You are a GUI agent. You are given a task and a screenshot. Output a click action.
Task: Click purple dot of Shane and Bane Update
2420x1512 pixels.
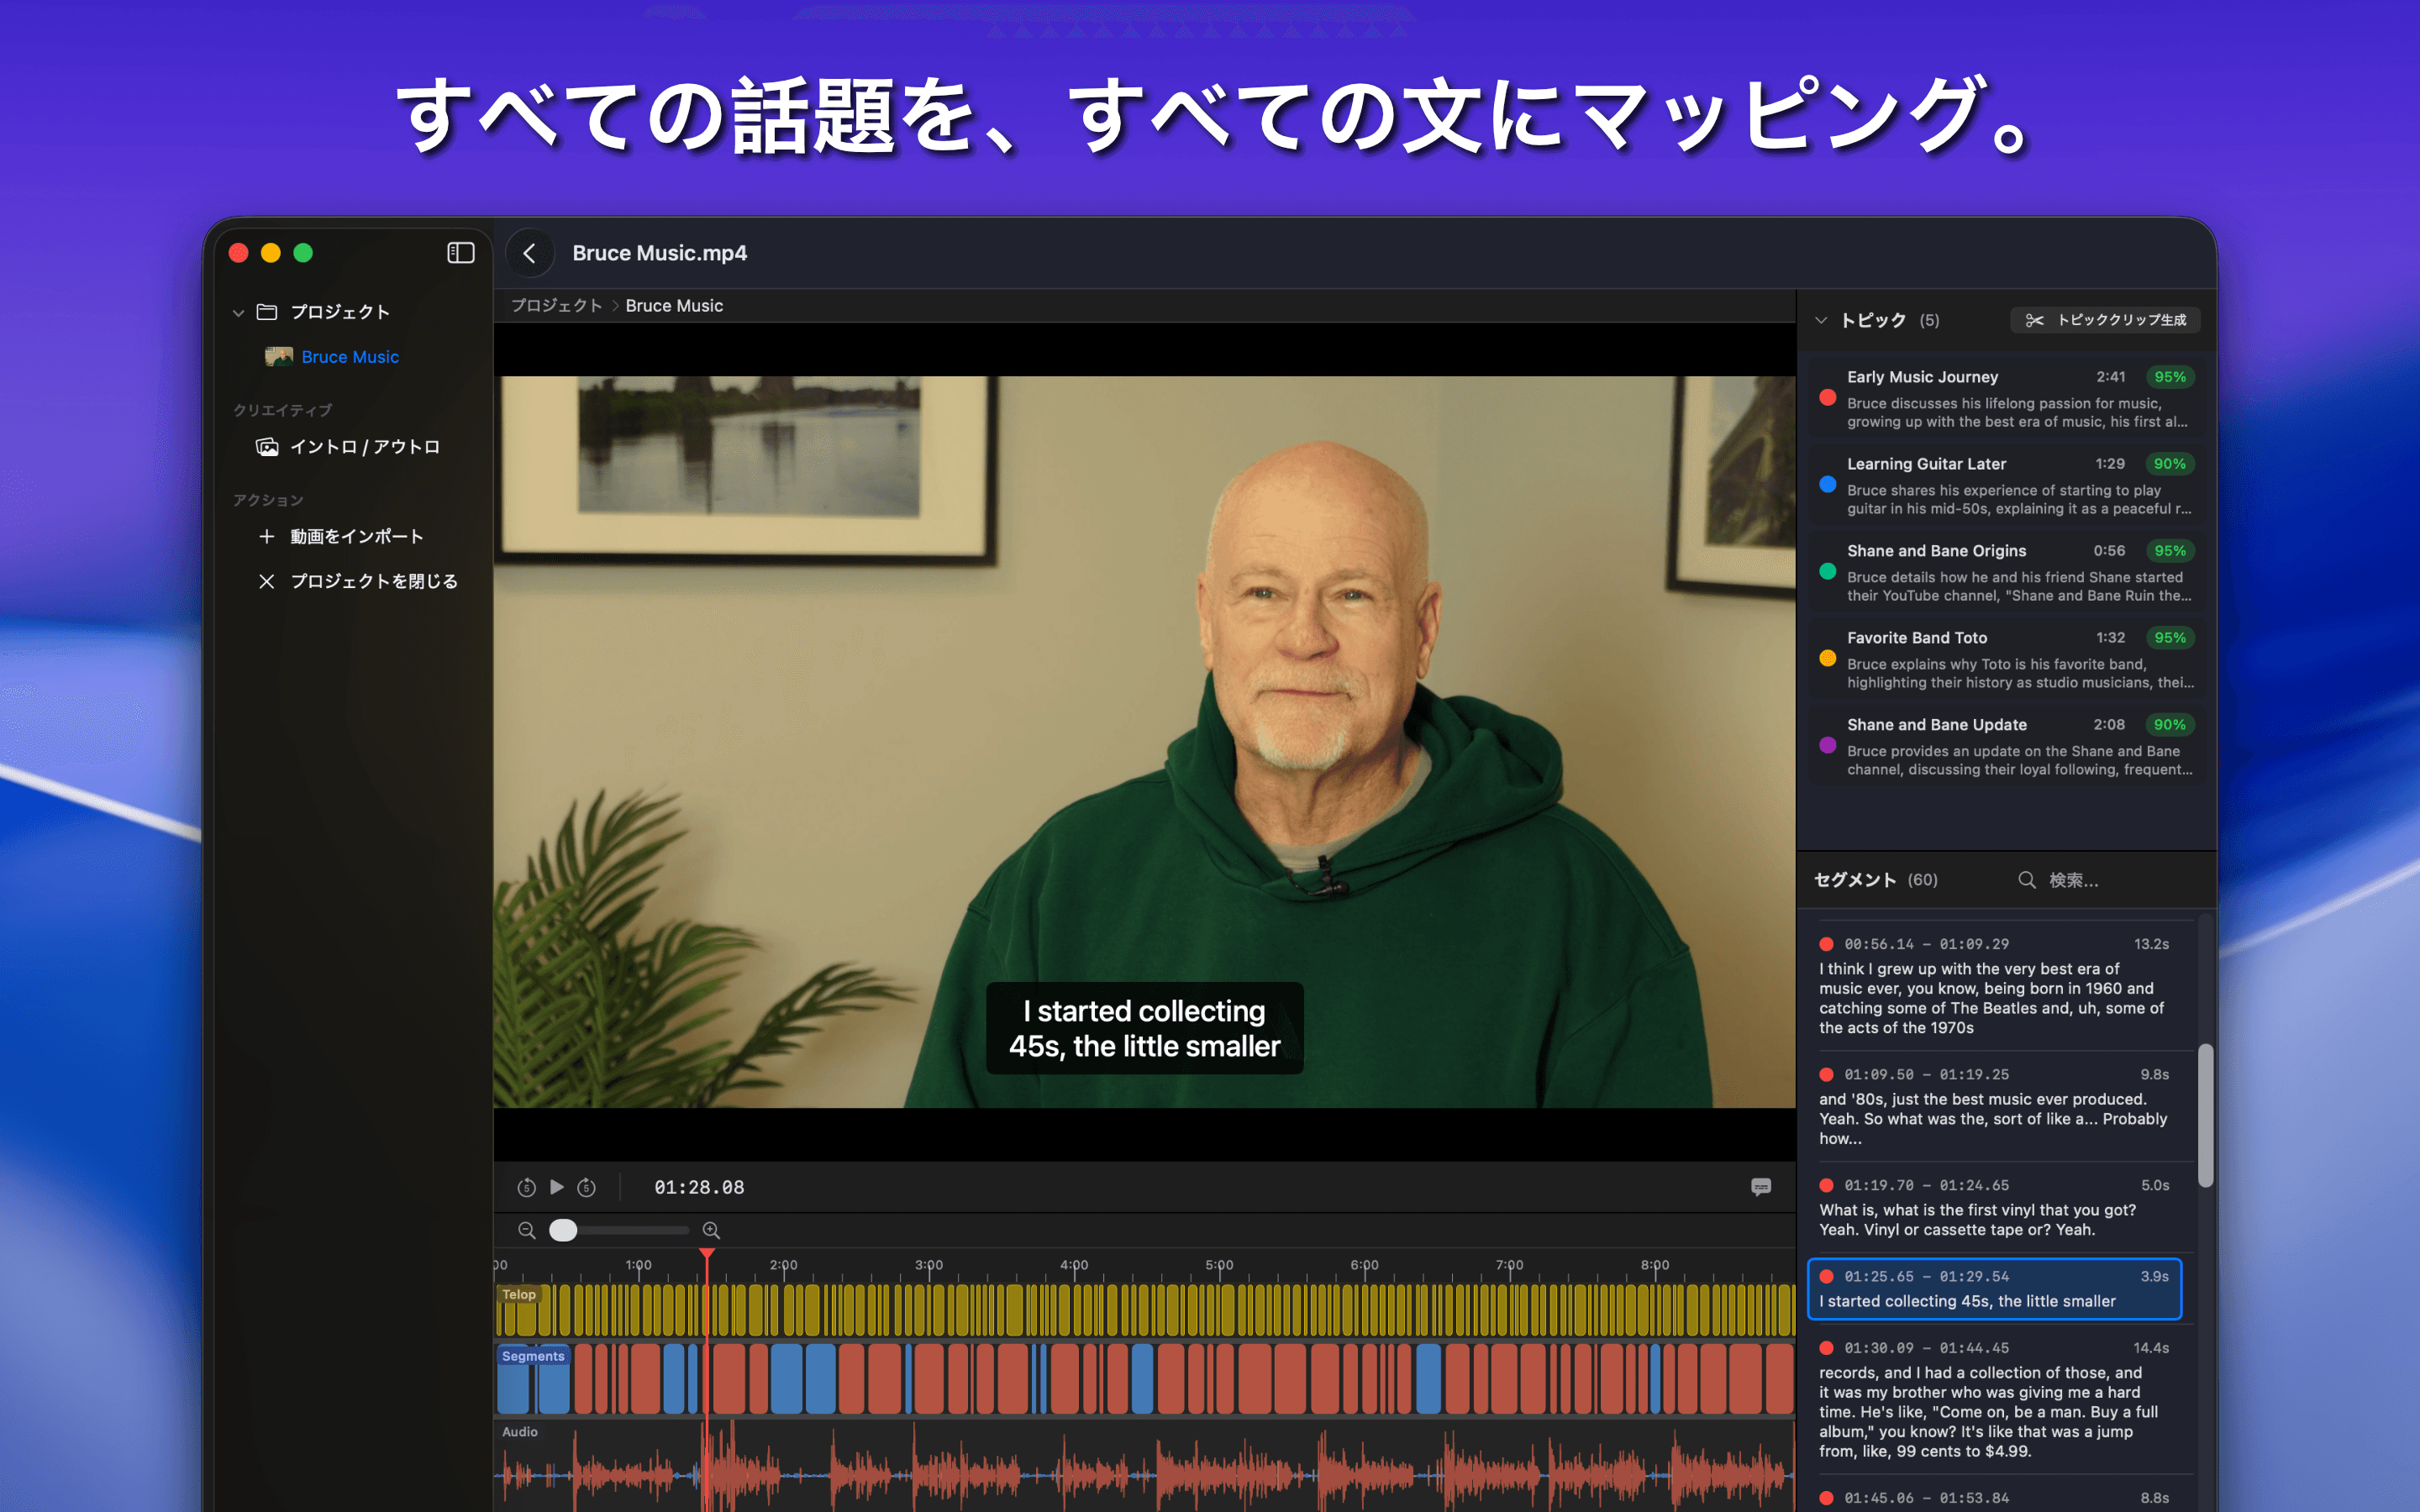coord(1828,746)
